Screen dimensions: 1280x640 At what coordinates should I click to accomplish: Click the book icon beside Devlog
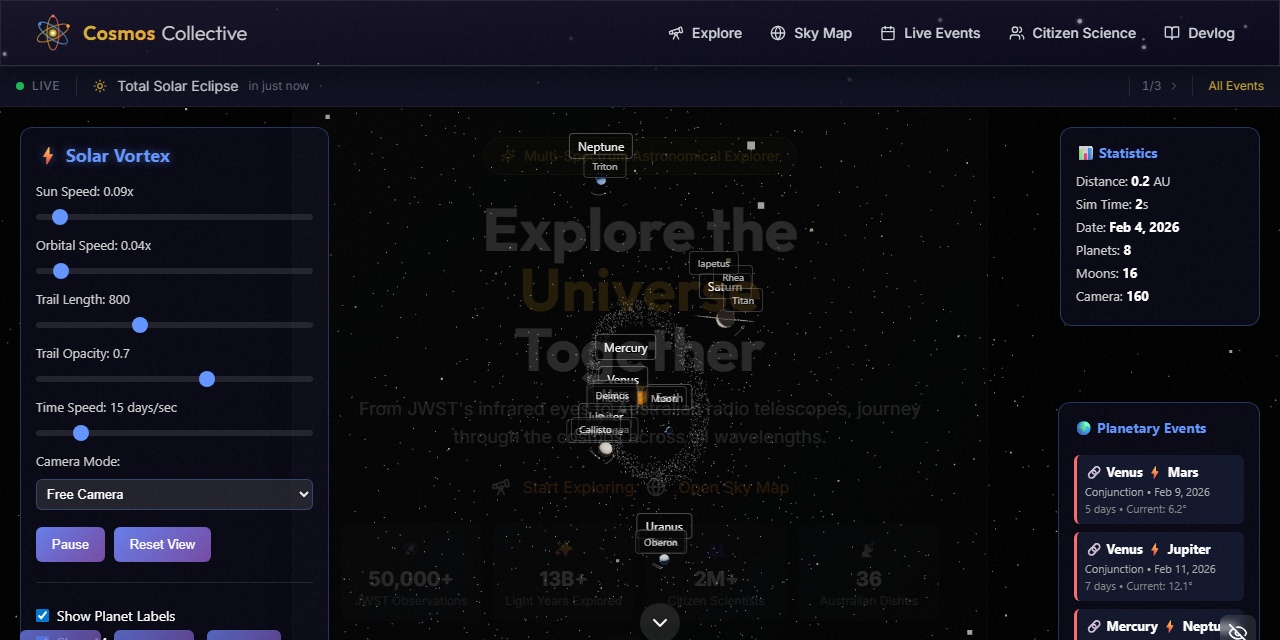[x=1172, y=33]
